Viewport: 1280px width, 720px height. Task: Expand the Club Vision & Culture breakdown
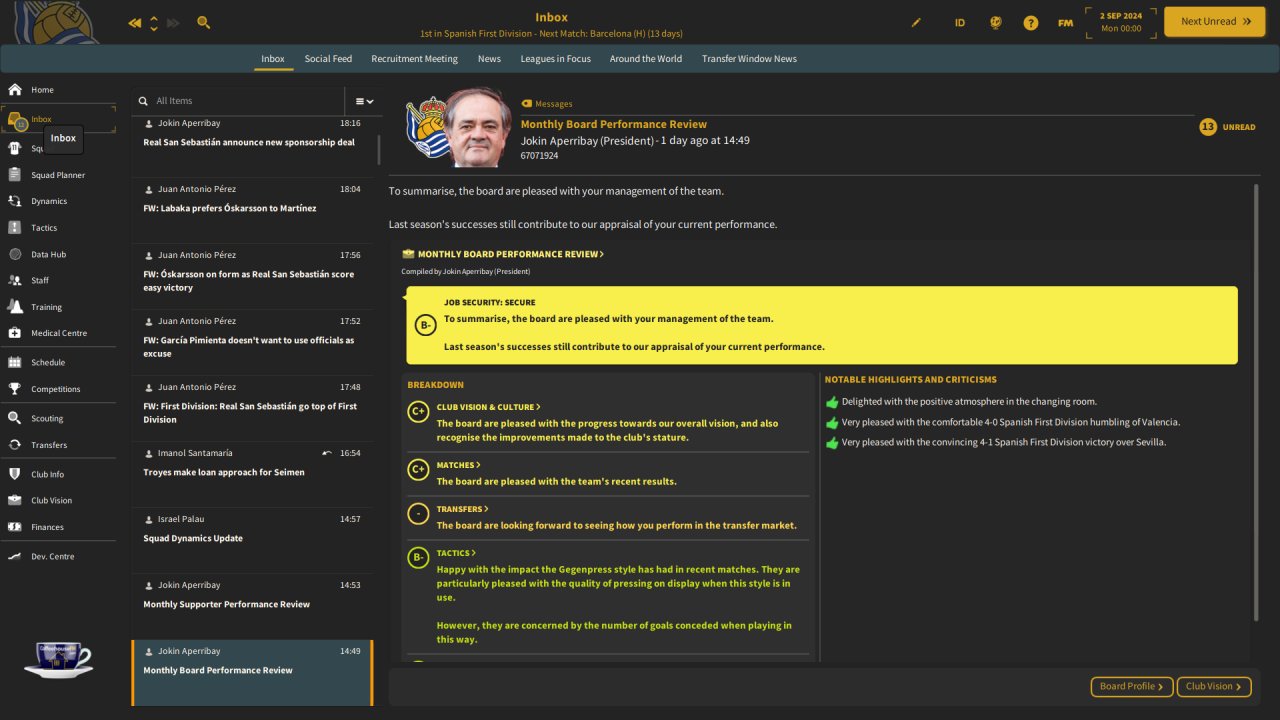coord(488,407)
